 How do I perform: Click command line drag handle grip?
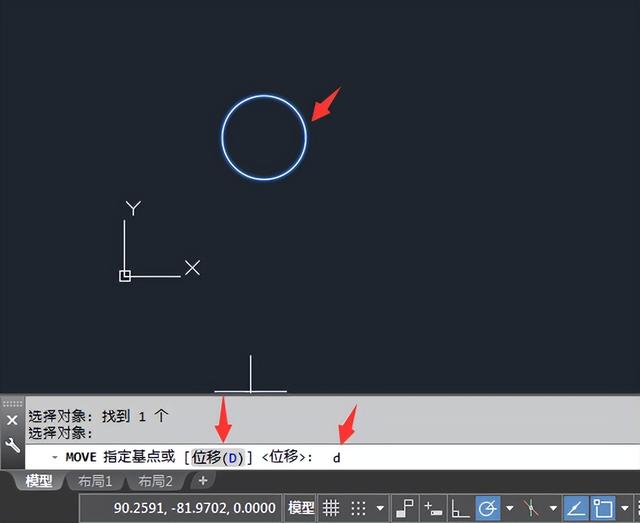click(12, 404)
